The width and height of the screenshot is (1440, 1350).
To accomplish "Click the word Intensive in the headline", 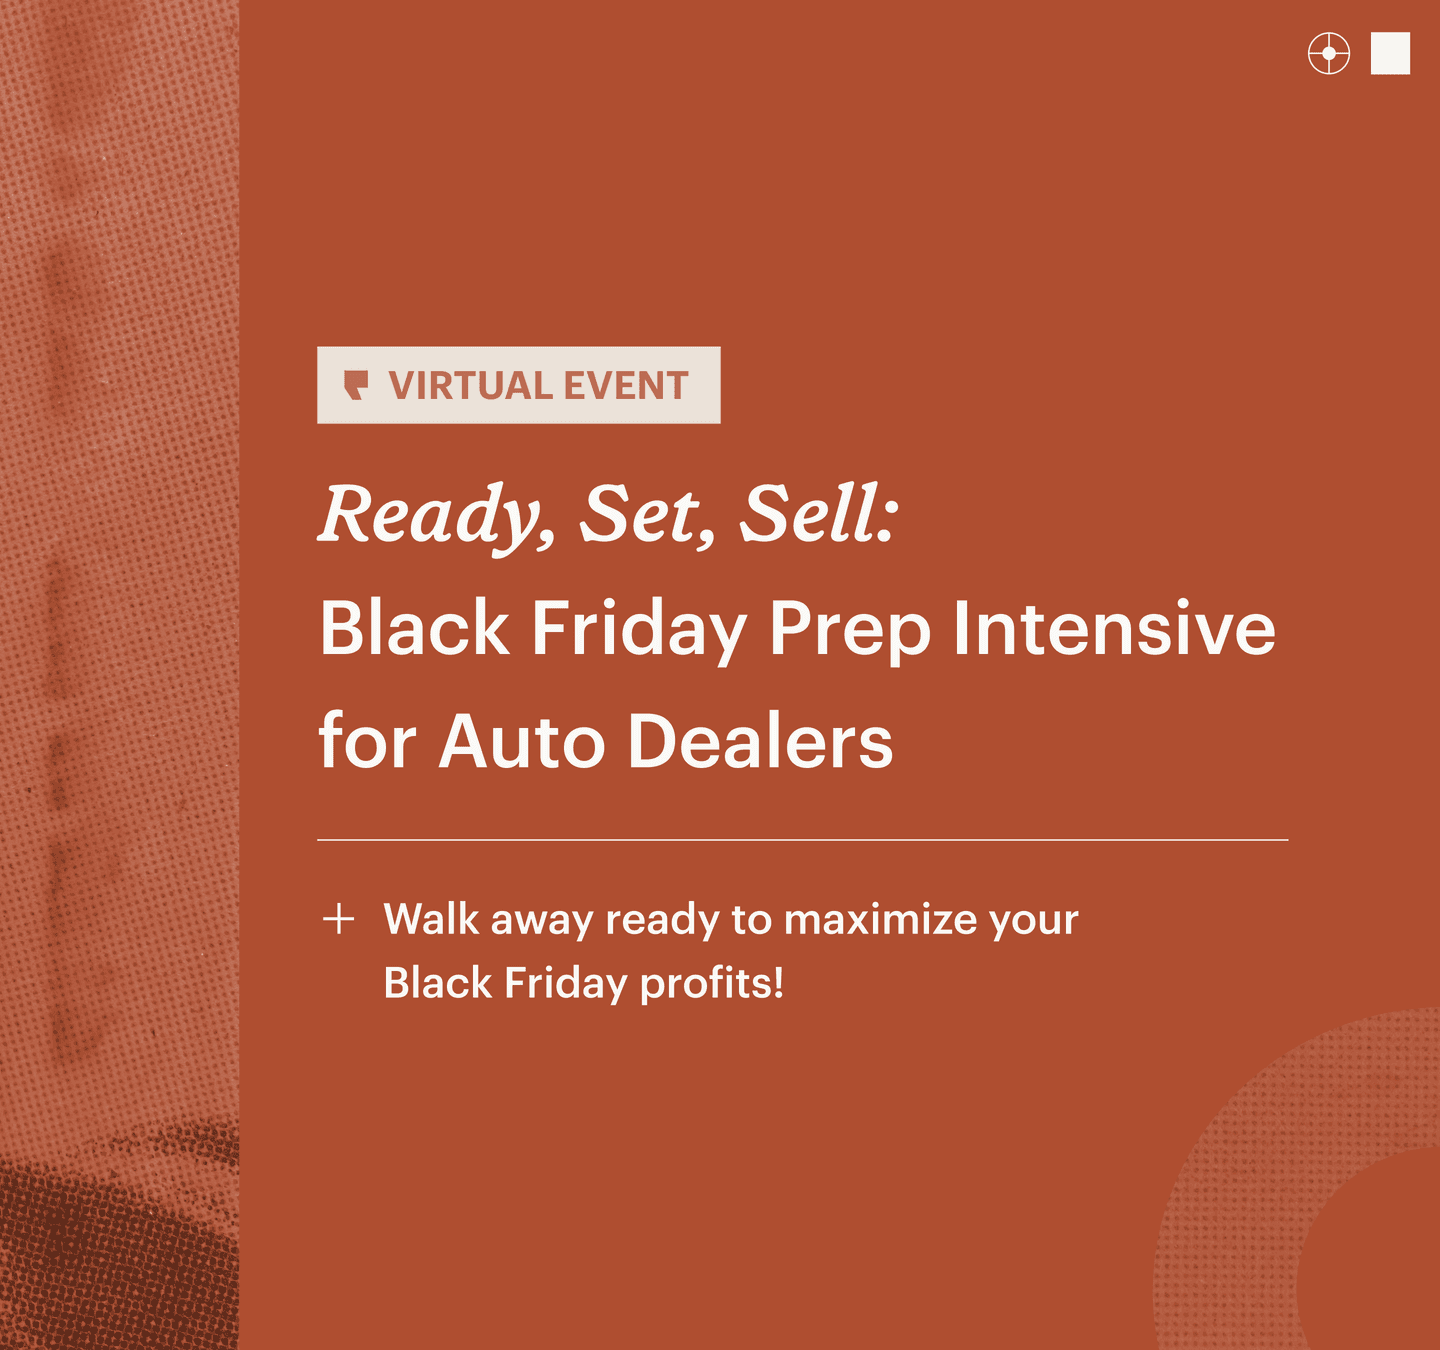I will point(1114,629).
